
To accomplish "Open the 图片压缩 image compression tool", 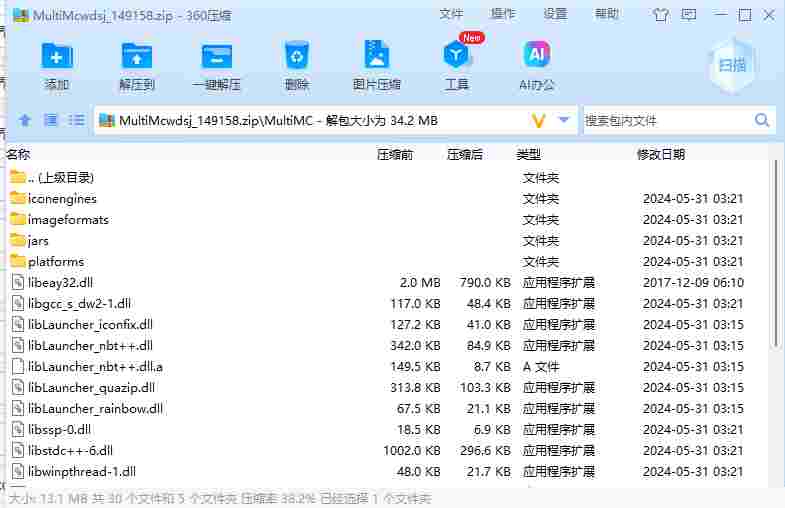I will click(376, 54).
